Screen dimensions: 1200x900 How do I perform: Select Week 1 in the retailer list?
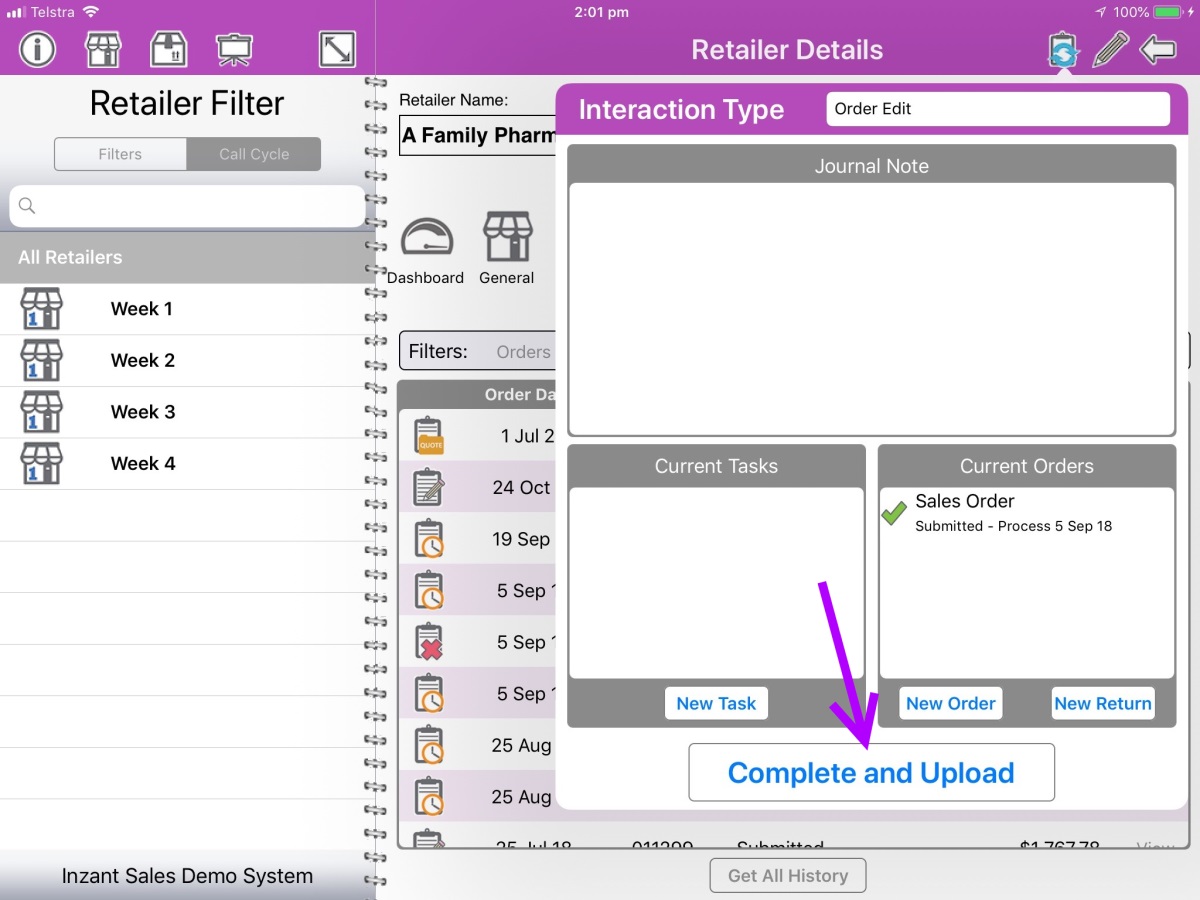click(x=187, y=309)
